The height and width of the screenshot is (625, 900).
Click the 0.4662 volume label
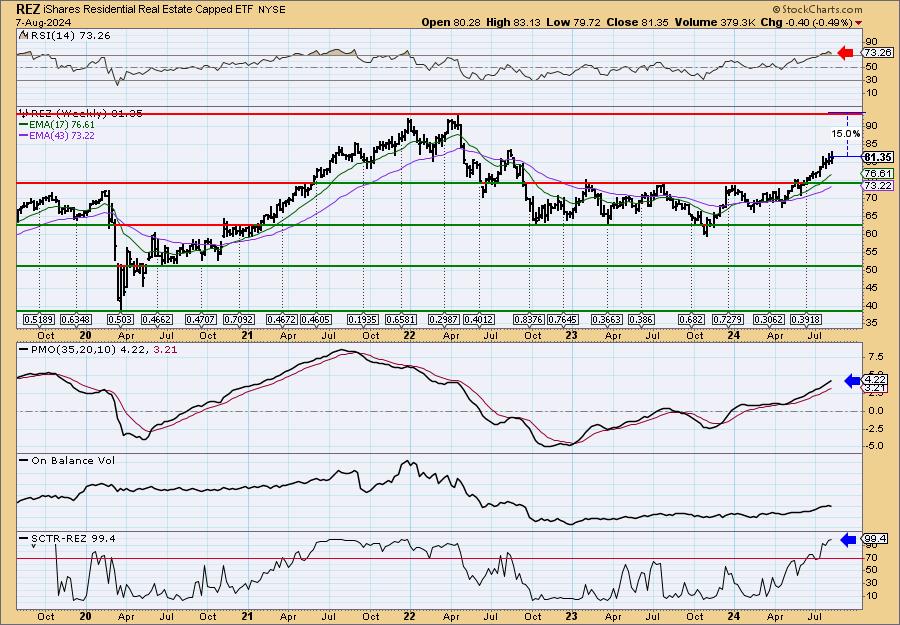click(x=157, y=319)
